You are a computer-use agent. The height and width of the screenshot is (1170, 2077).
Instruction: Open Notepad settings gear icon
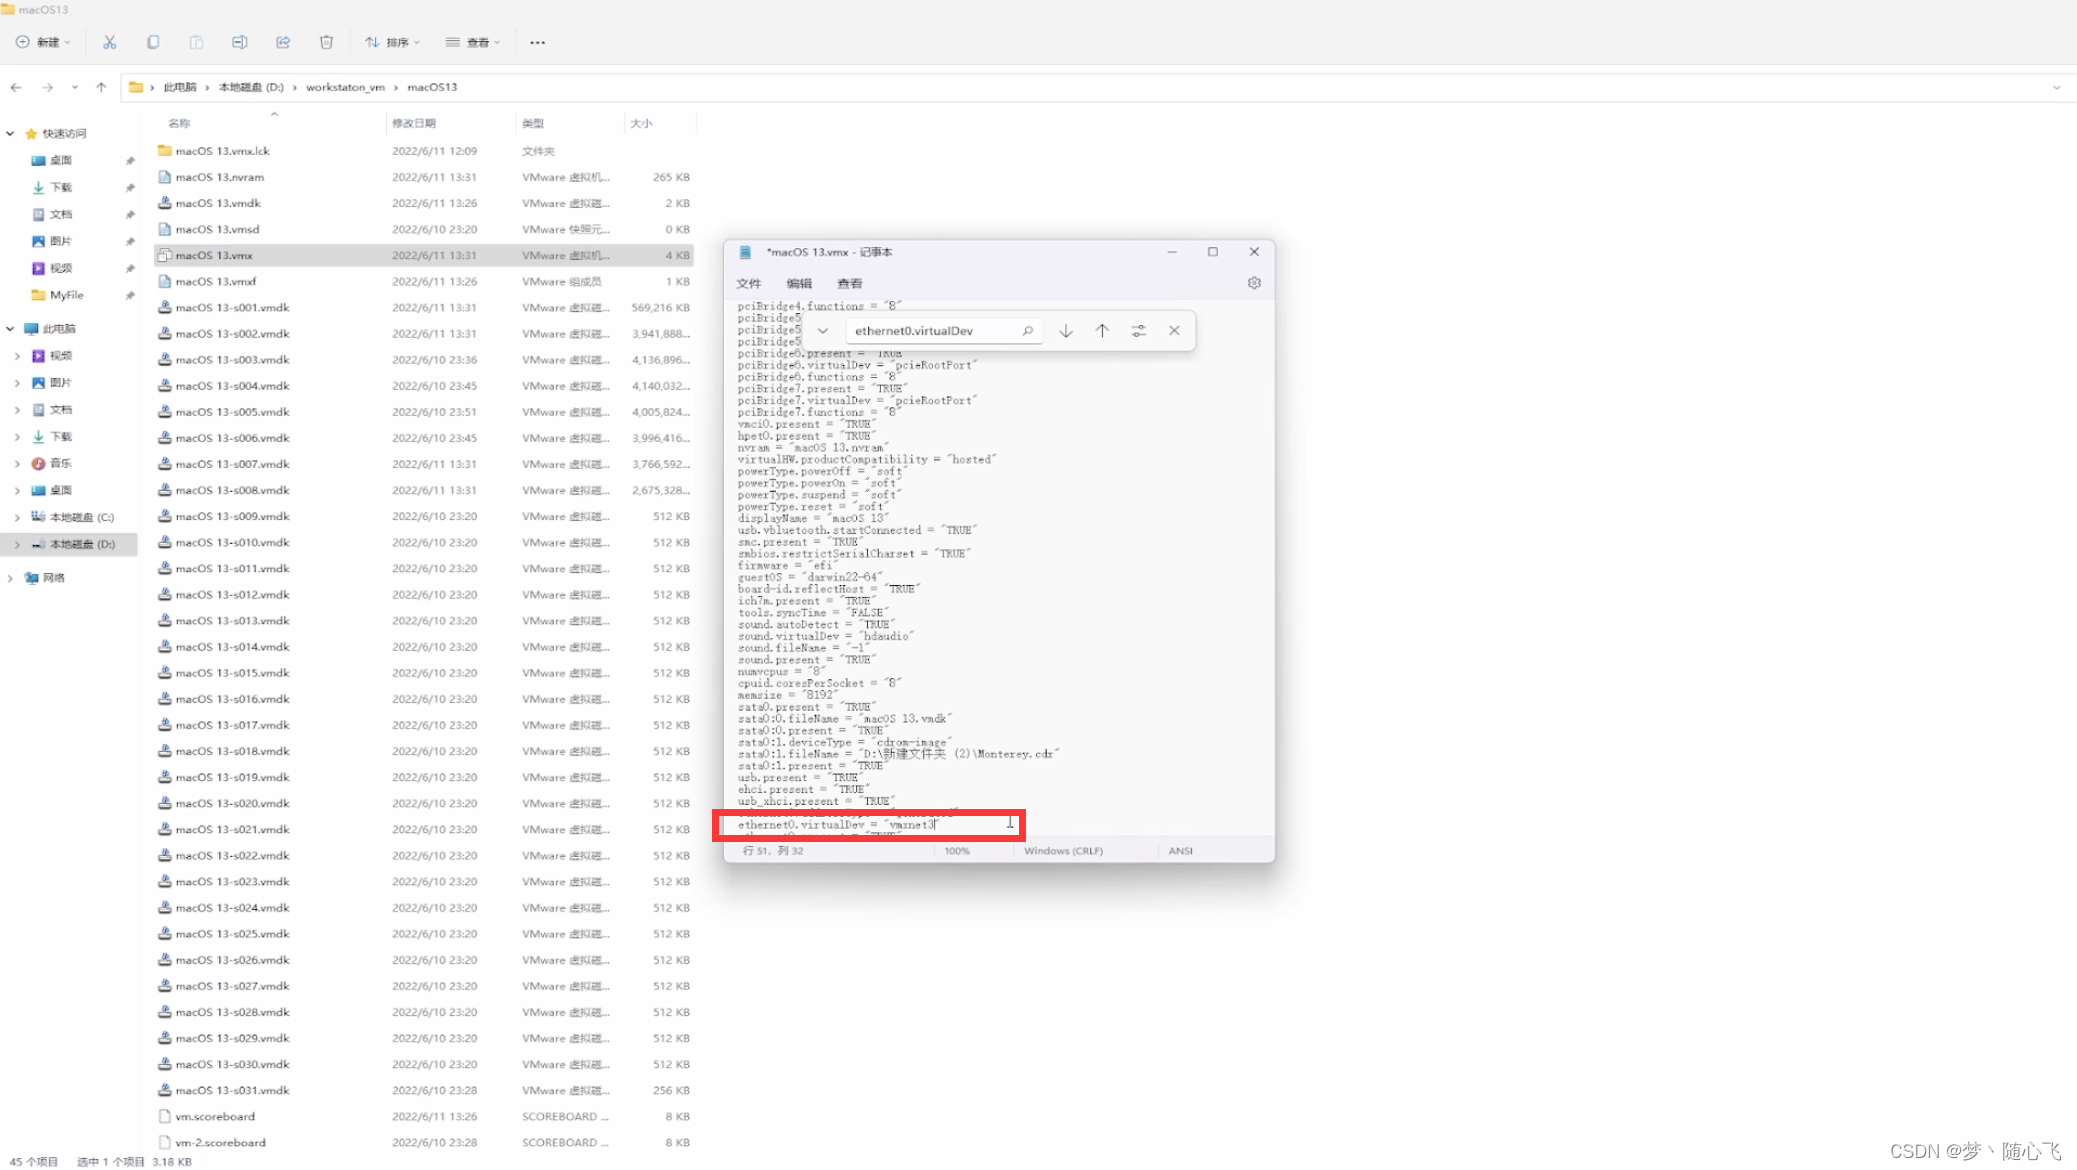click(1254, 283)
